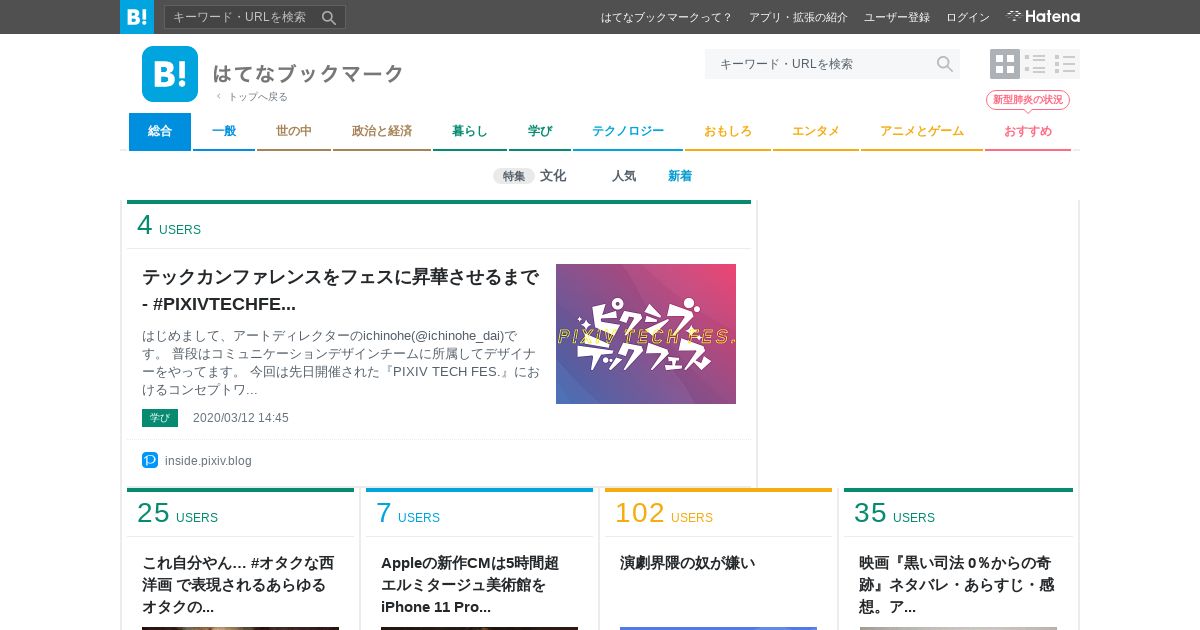Go back via トップへ戻る link
The width and height of the screenshot is (1200, 630).
[x=252, y=97]
